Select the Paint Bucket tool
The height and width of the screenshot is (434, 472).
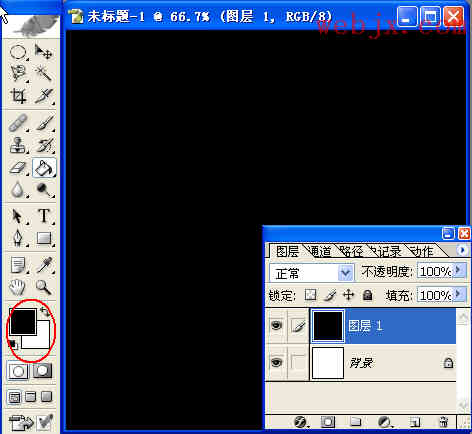pos(44,168)
